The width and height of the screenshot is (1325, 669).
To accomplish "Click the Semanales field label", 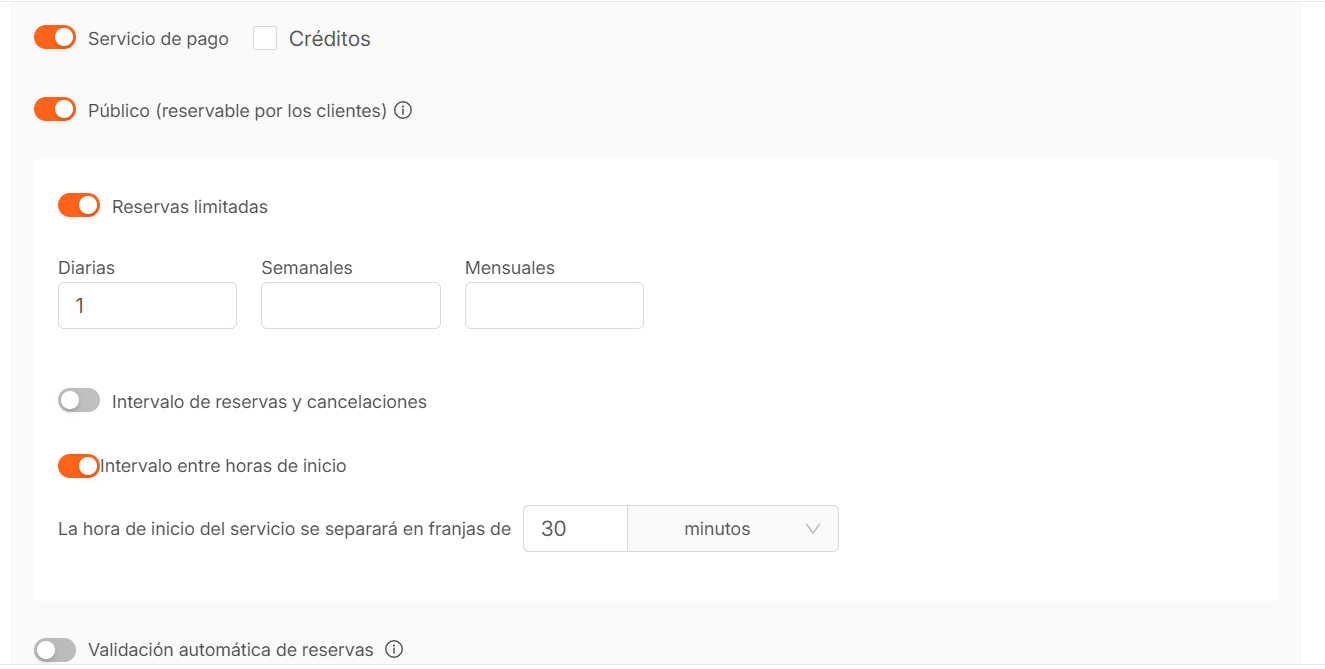I will pyautogui.click(x=307, y=268).
